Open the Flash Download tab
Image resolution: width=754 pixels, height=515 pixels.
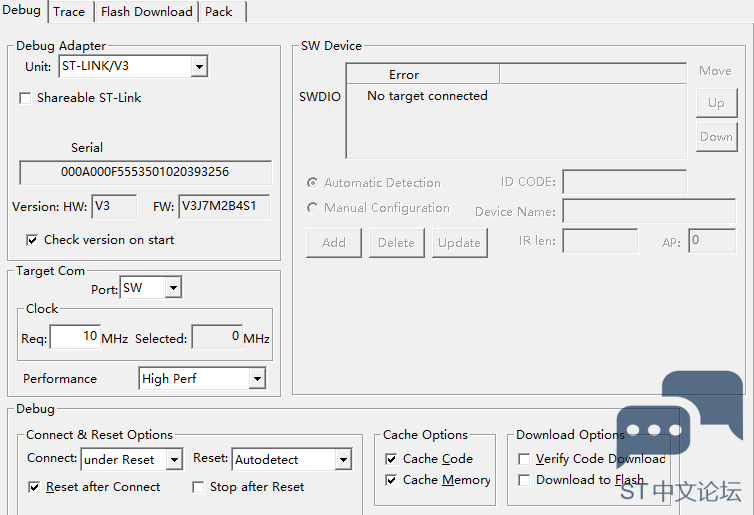147,12
